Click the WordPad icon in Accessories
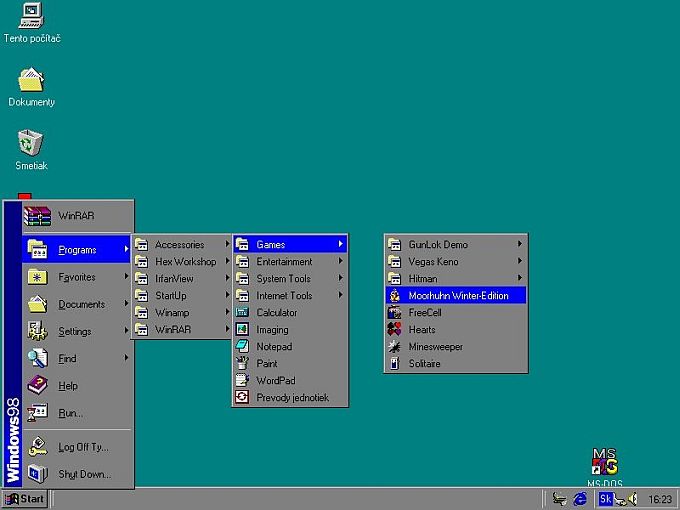 242,380
